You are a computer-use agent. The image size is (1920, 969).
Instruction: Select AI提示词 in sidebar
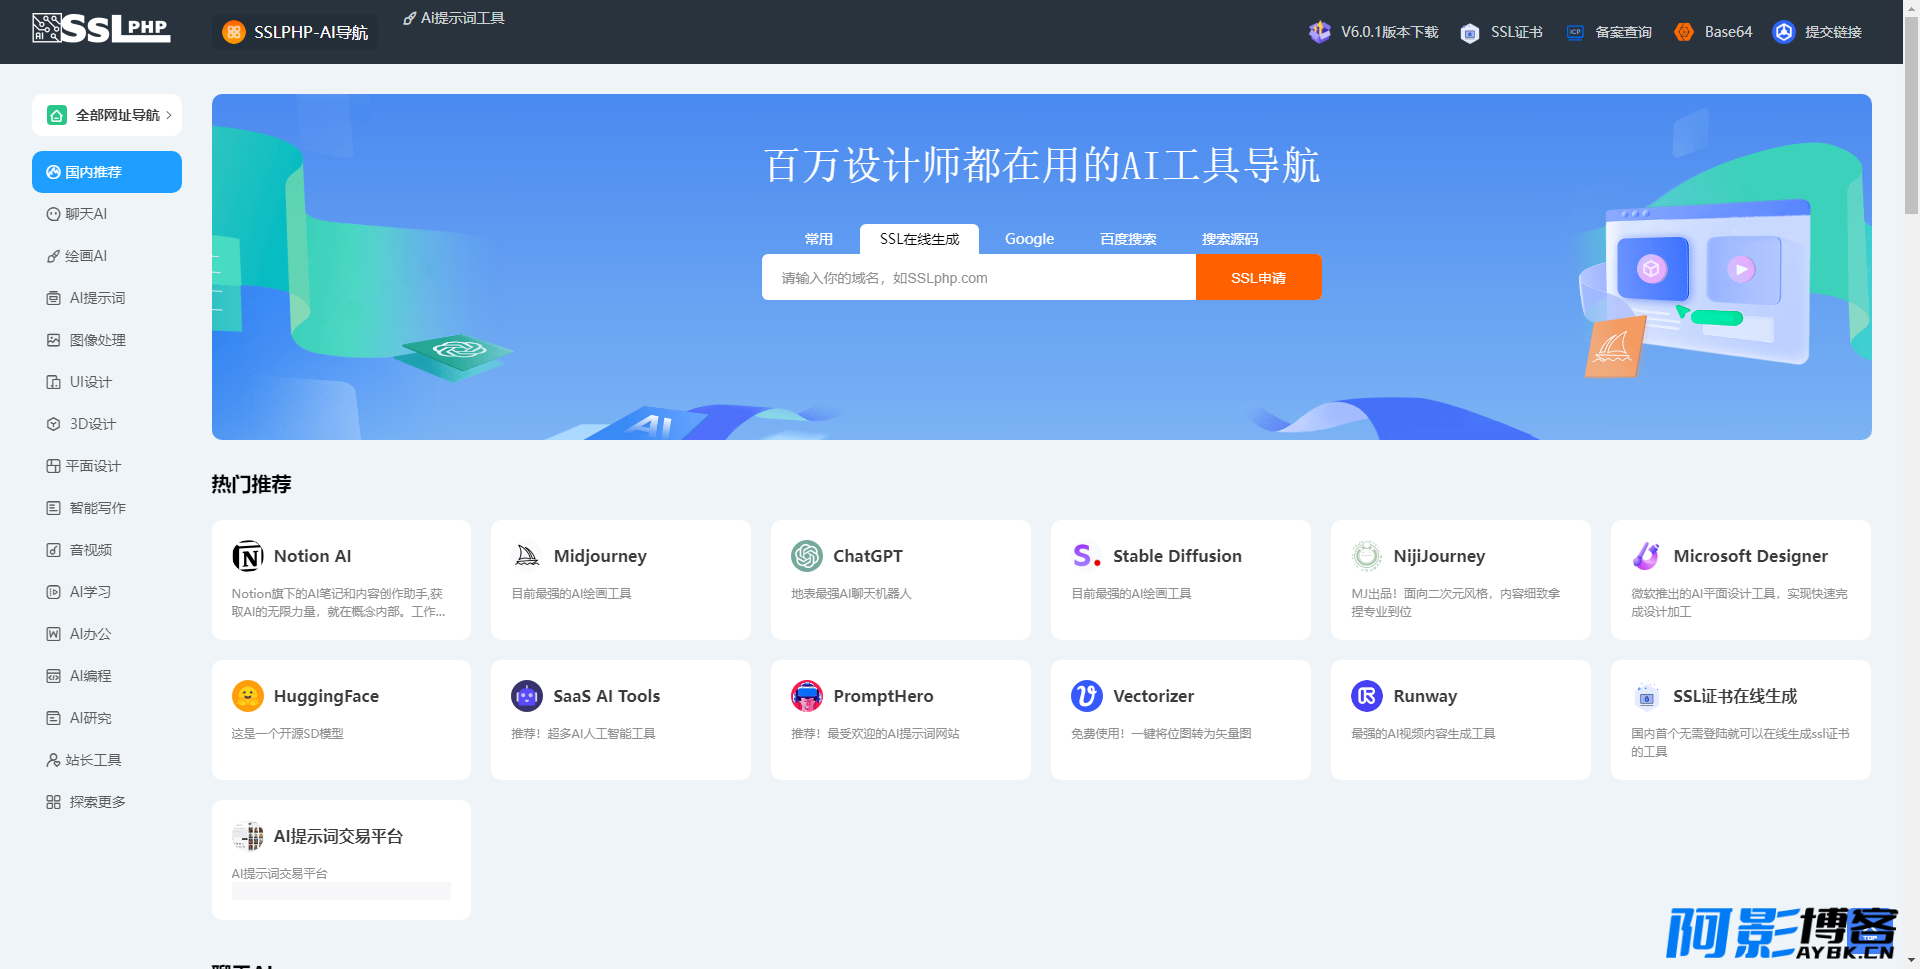[107, 298]
